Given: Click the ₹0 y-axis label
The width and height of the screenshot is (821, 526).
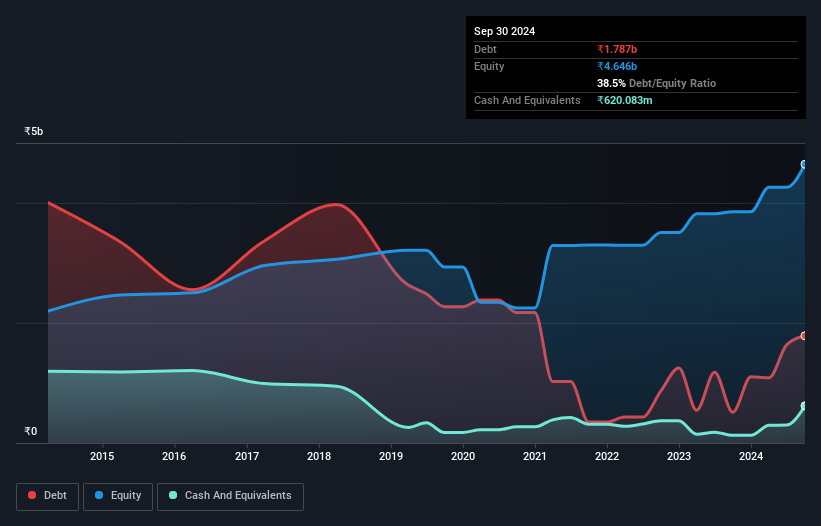Looking at the screenshot, I should click(x=31, y=431).
